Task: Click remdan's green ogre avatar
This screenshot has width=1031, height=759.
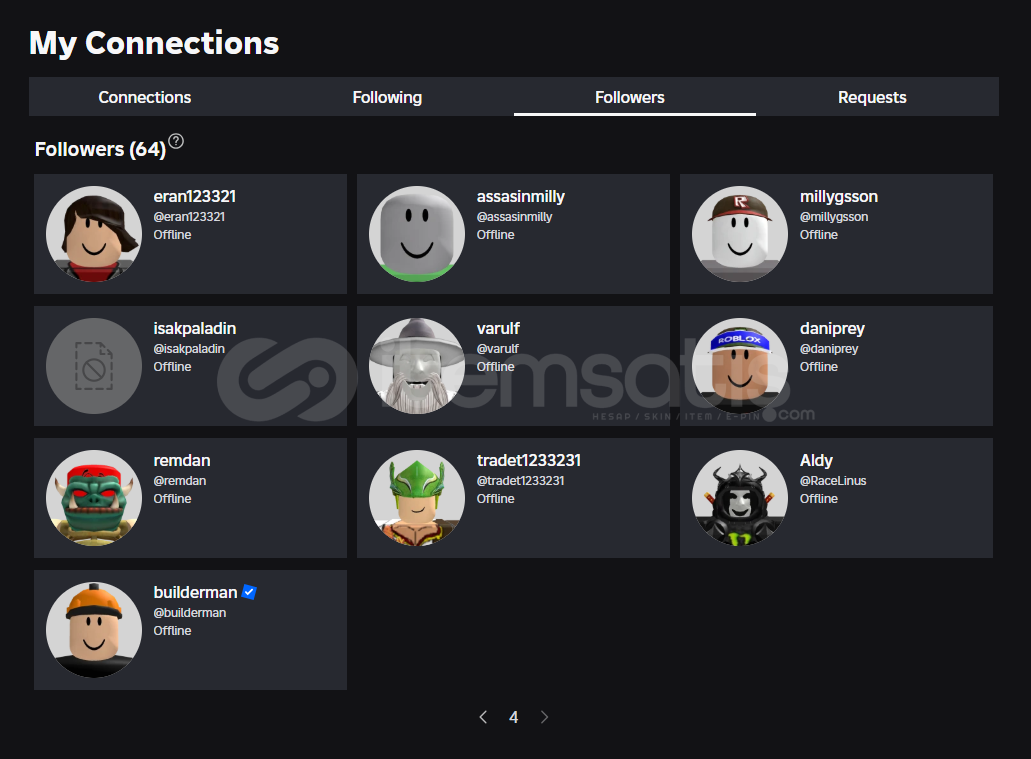Action: click(94, 498)
